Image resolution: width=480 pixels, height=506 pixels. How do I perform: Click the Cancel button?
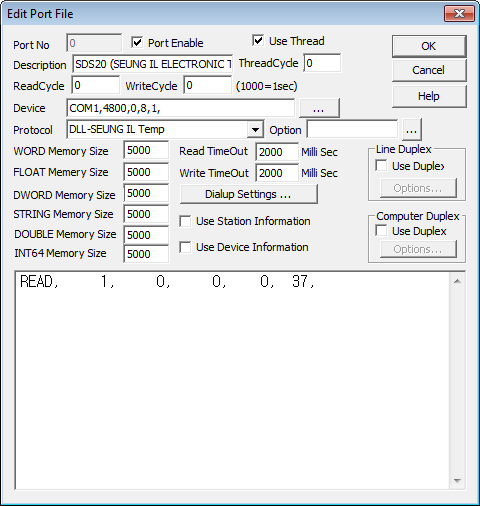tap(429, 70)
